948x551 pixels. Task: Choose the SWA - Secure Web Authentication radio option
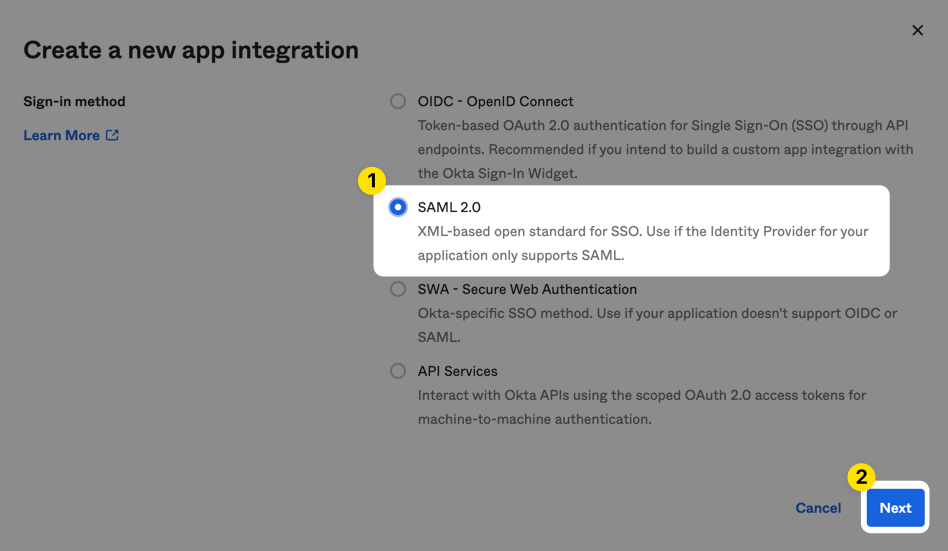[x=398, y=289]
